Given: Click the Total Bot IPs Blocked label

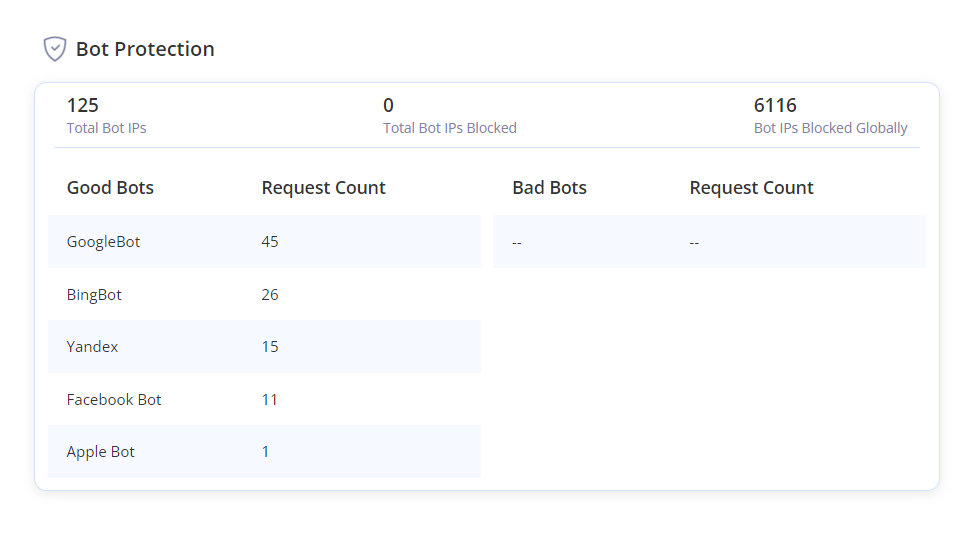Looking at the screenshot, I should pos(450,128).
